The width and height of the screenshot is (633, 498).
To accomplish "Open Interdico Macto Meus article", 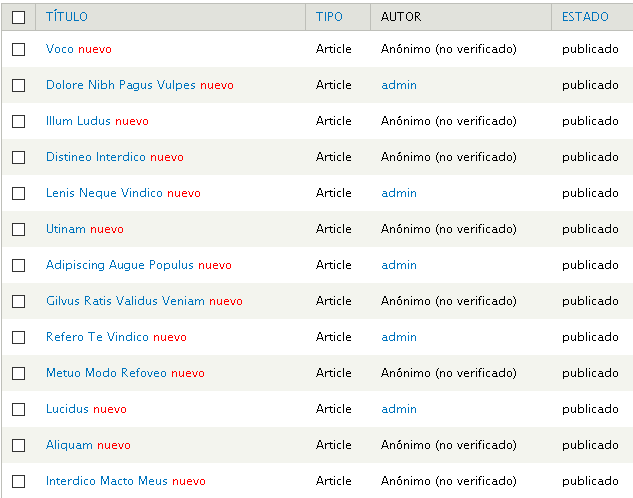I will 107,481.
